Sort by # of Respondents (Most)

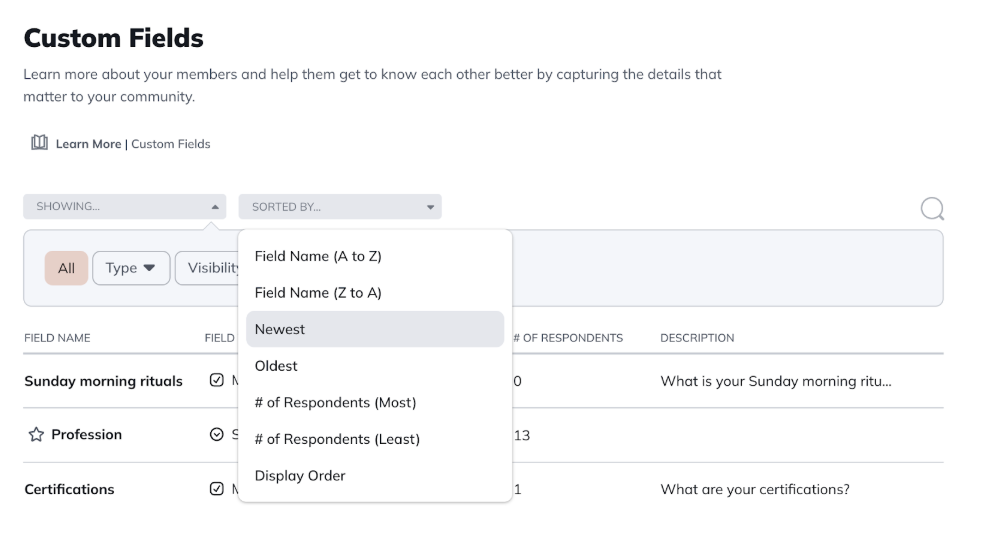[x=335, y=402]
